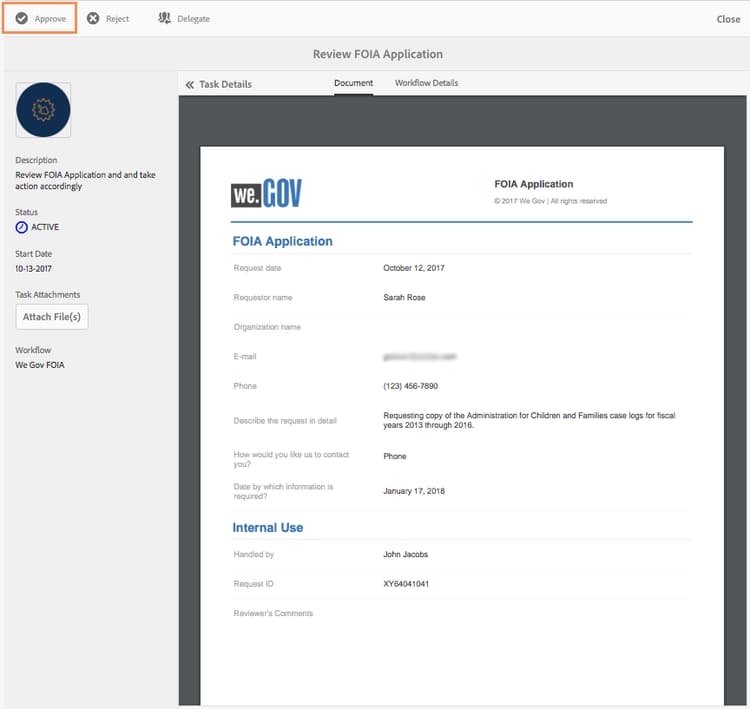This screenshot has width=750, height=709.
Task: Click the Delegate label text
Action: coord(193,19)
